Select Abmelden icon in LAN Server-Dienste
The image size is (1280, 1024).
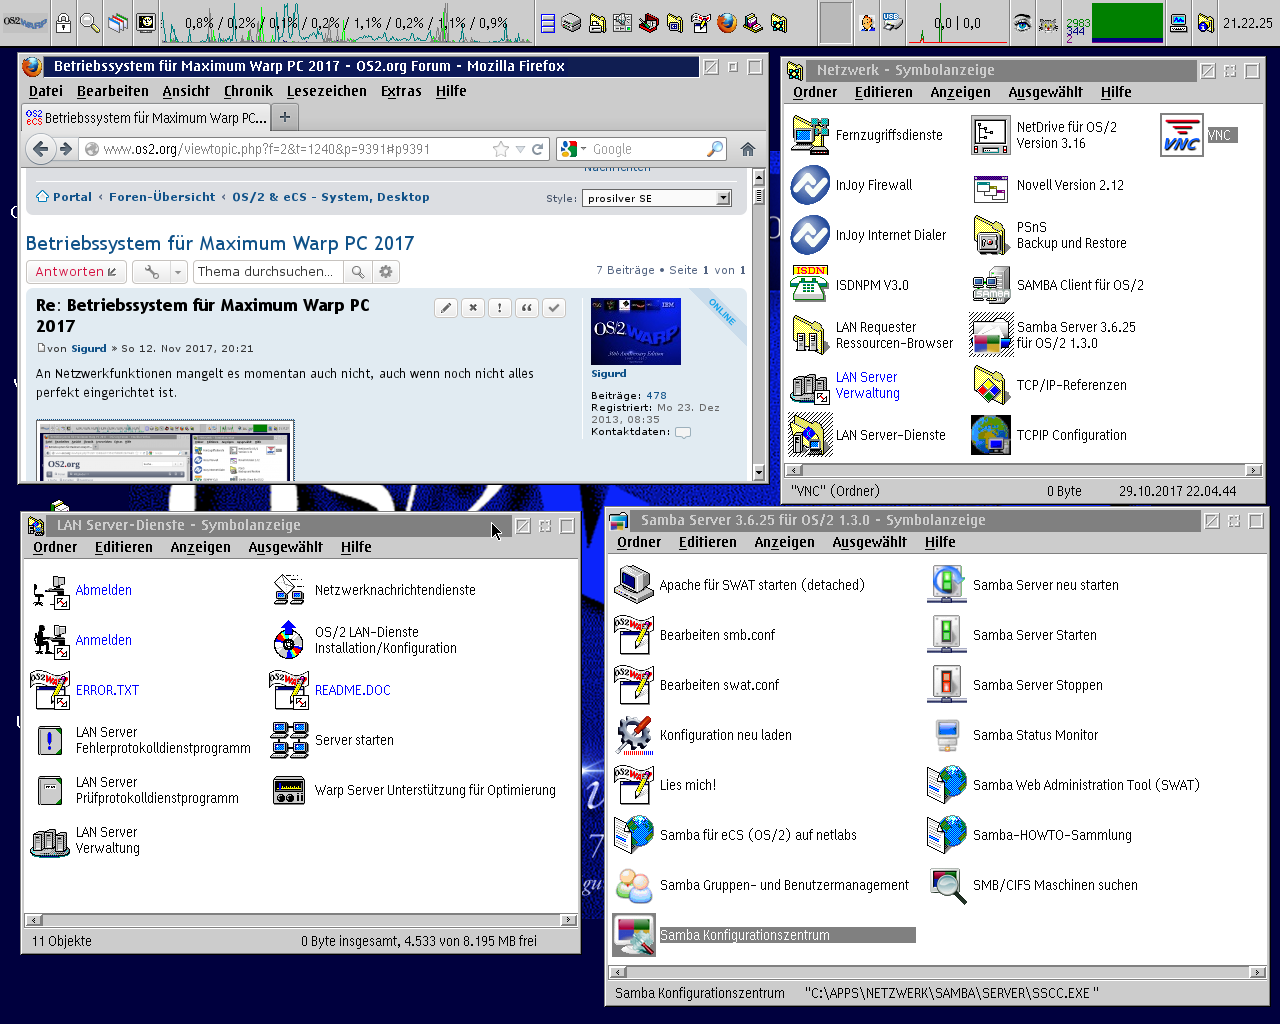(50, 591)
